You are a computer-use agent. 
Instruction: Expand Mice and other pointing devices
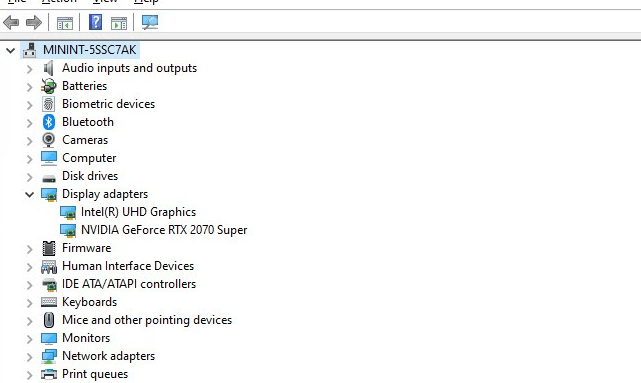29,320
